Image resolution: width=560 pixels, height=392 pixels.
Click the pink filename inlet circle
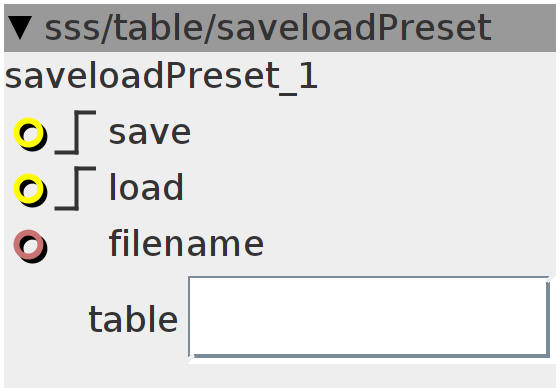tap(30, 246)
